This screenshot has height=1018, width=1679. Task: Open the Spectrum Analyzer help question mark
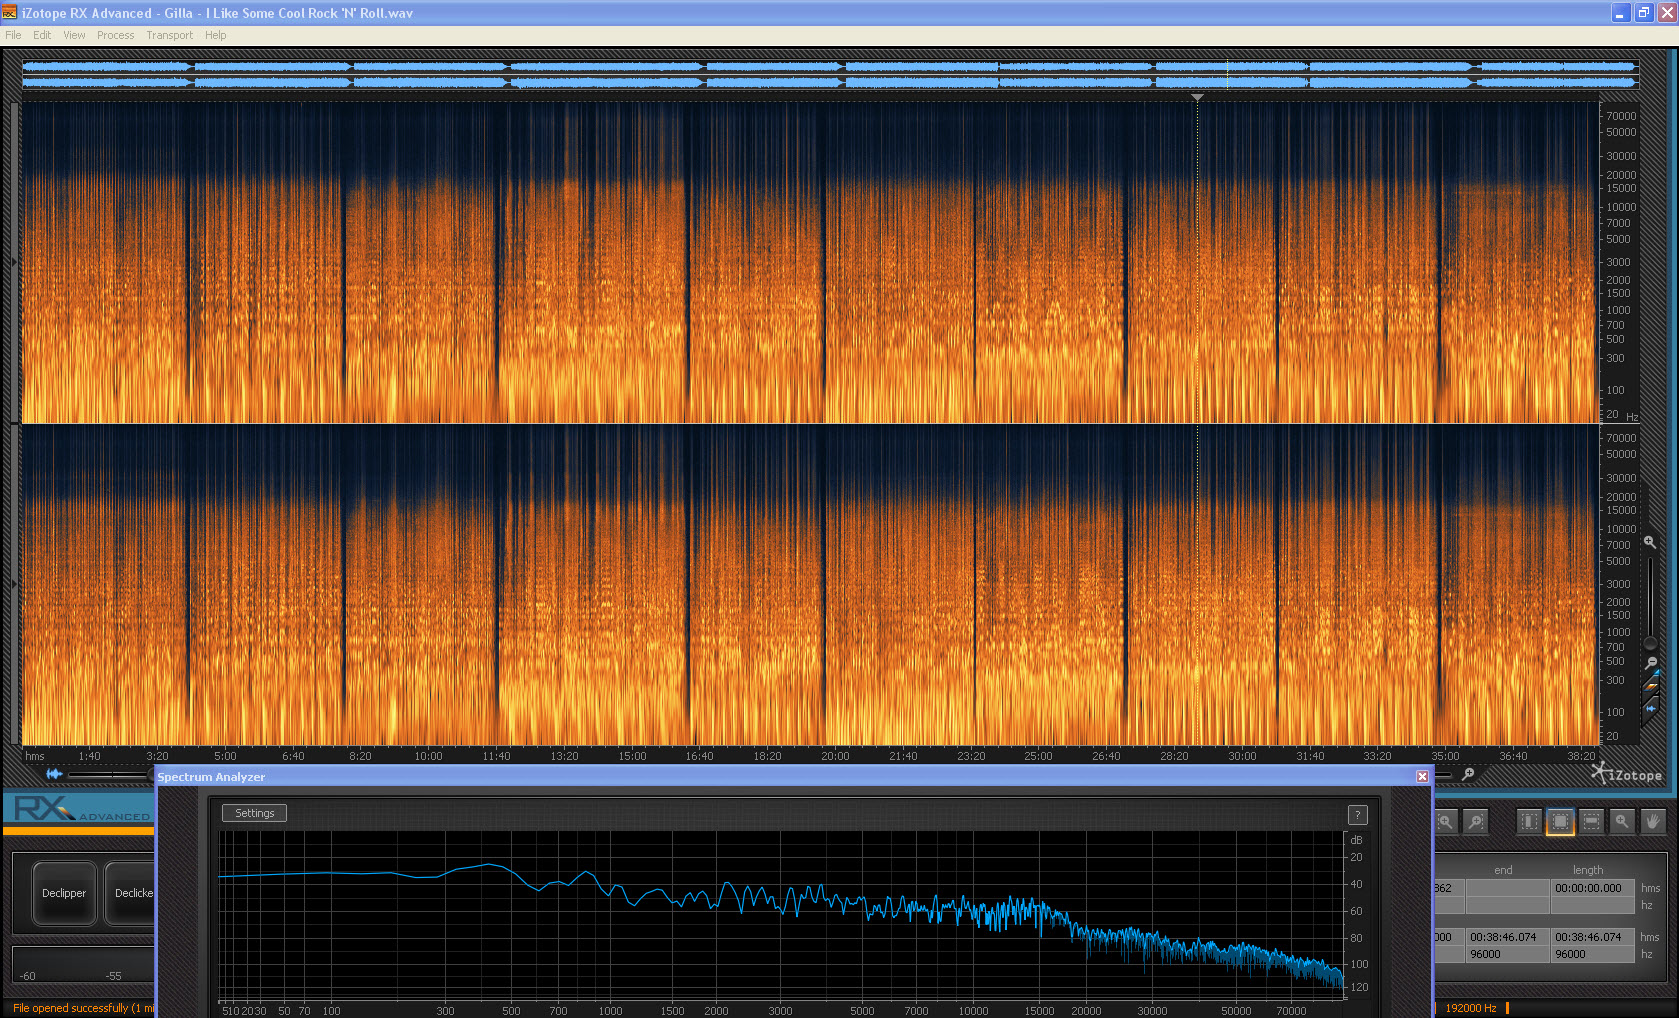coord(1357,815)
